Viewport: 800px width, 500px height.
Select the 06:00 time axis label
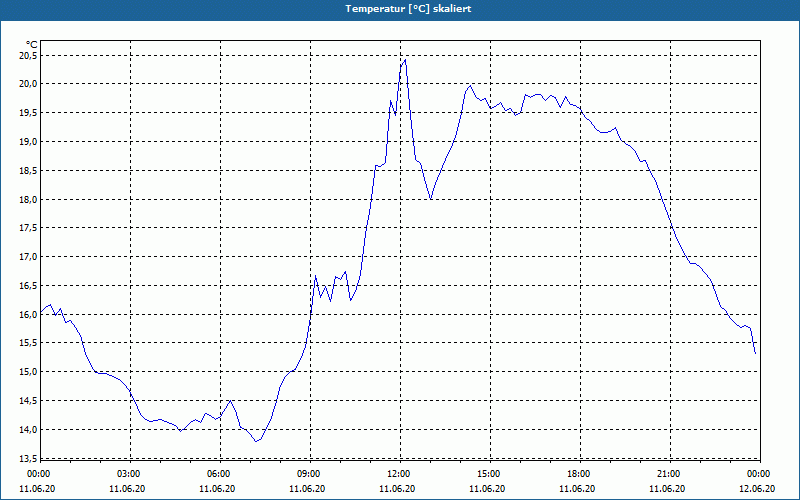click(x=219, y=474)
